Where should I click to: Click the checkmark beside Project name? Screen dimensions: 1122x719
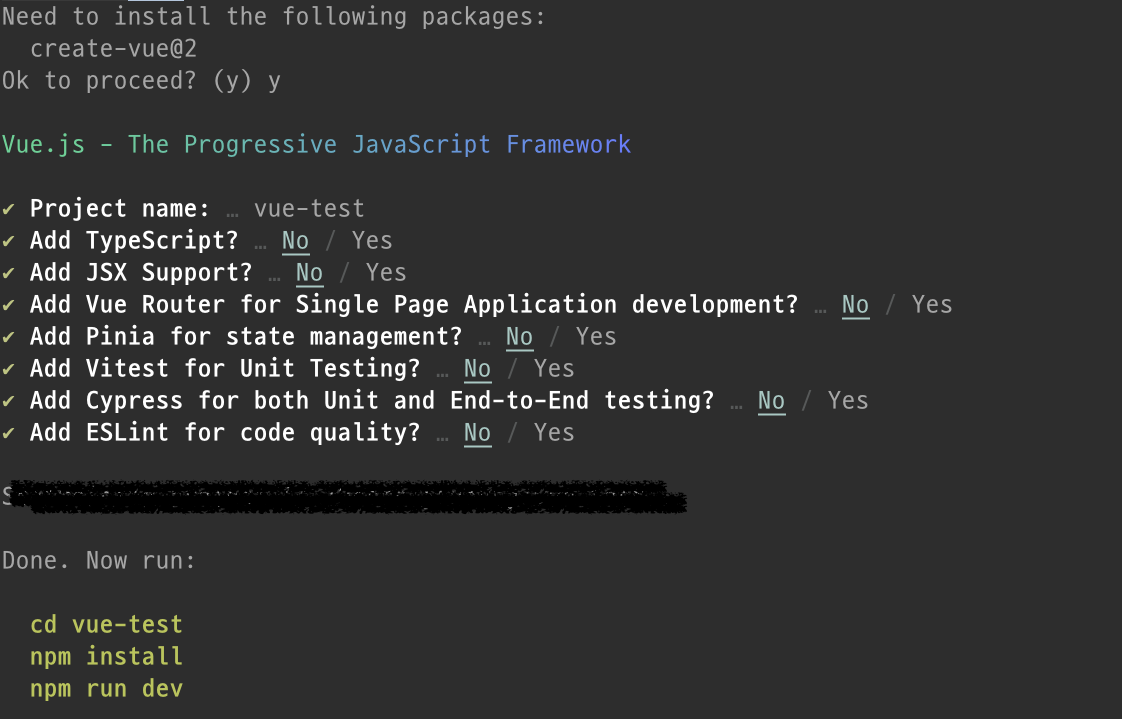pos(9,209)
